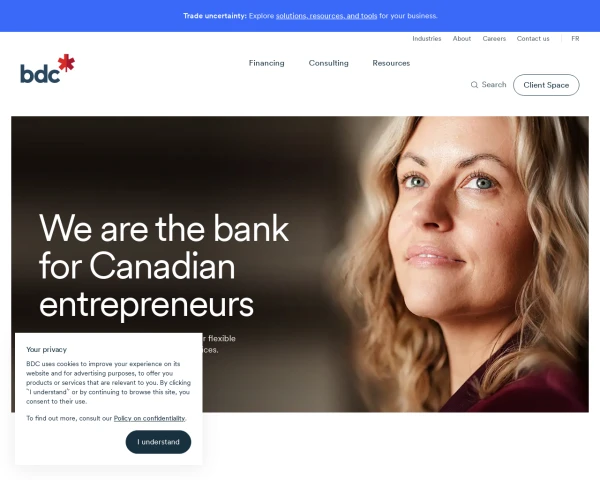Open the Contact us link

533,39
